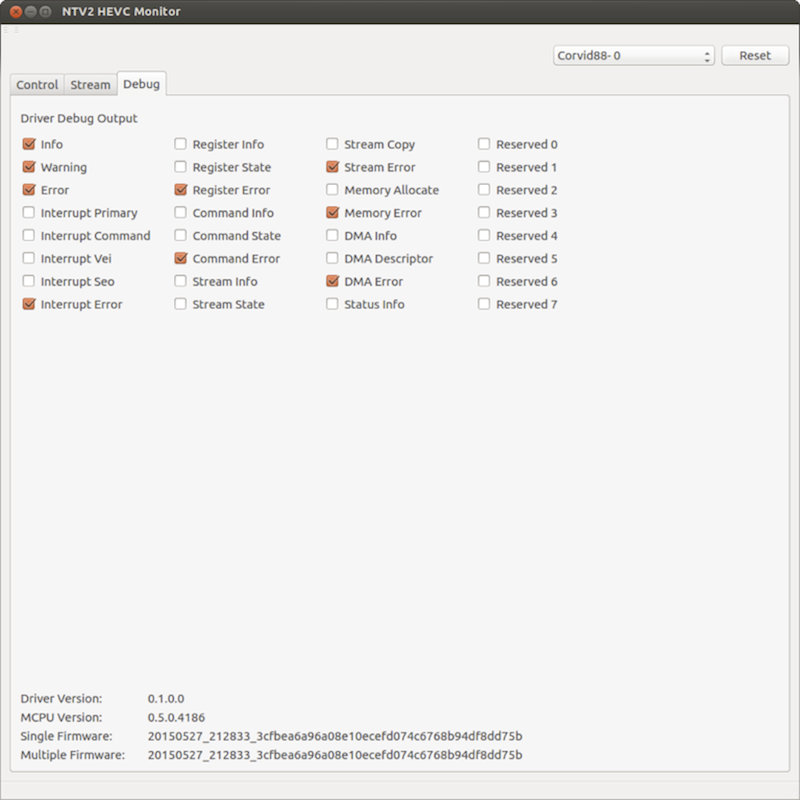
Task: Enable Stream Copy debug output
Action: [x=332, y=144]
